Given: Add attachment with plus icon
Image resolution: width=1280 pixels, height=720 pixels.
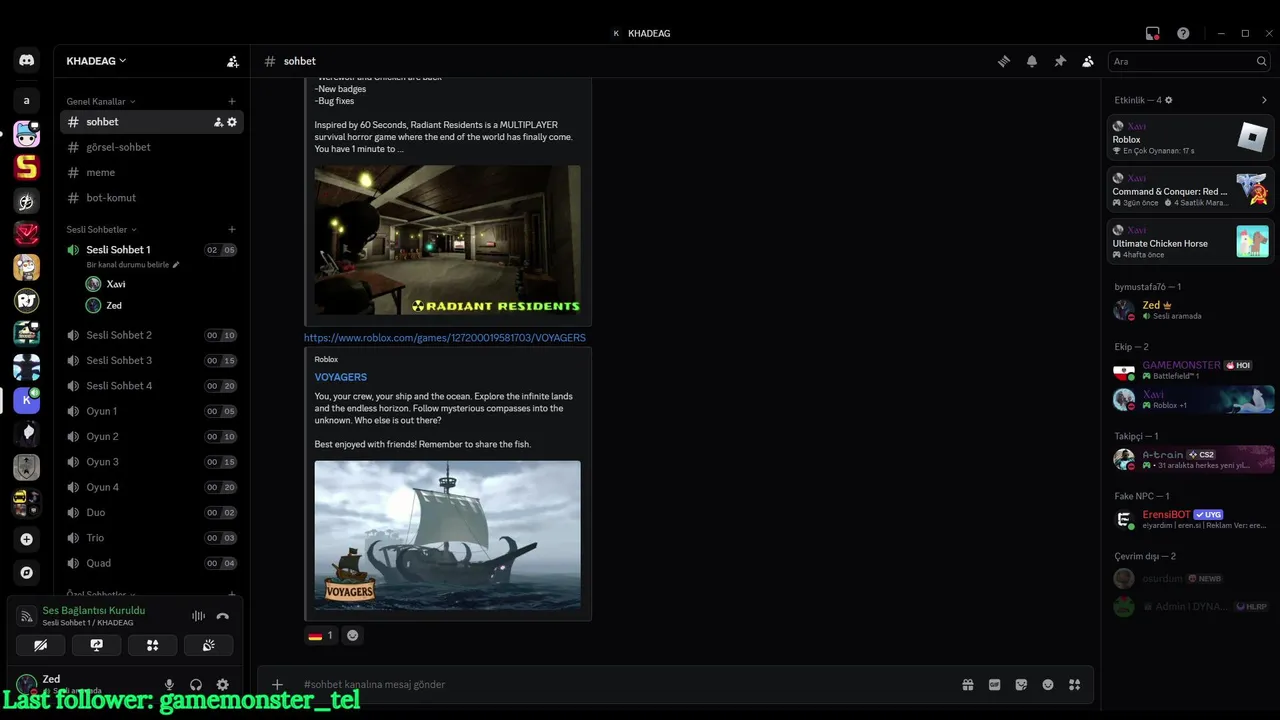Looking at the screenshot, I should 278,685.
